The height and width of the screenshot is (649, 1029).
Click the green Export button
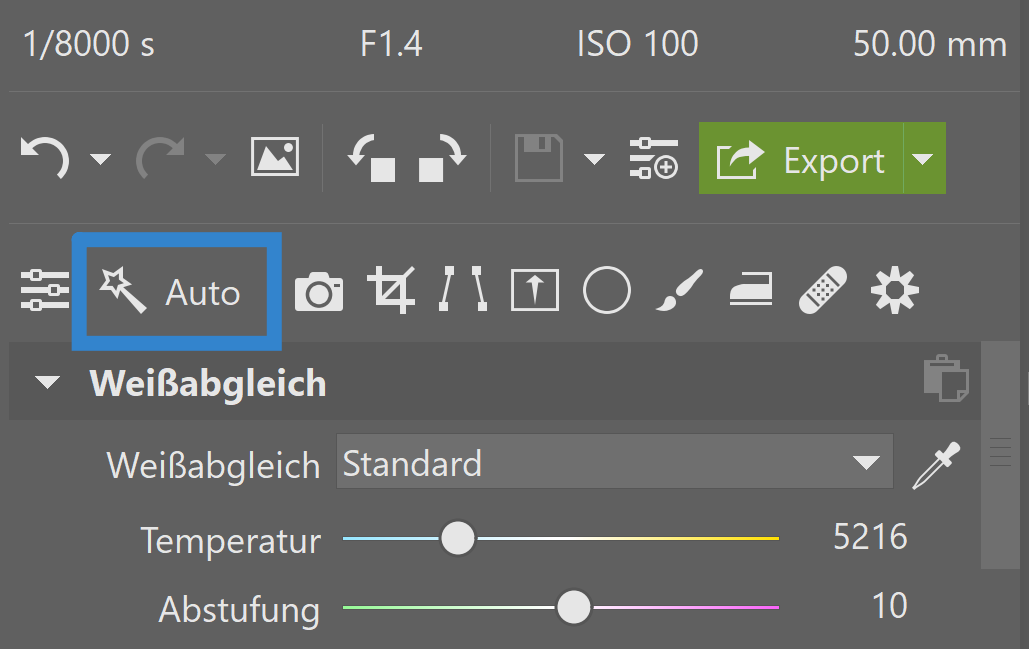point(801,158)
